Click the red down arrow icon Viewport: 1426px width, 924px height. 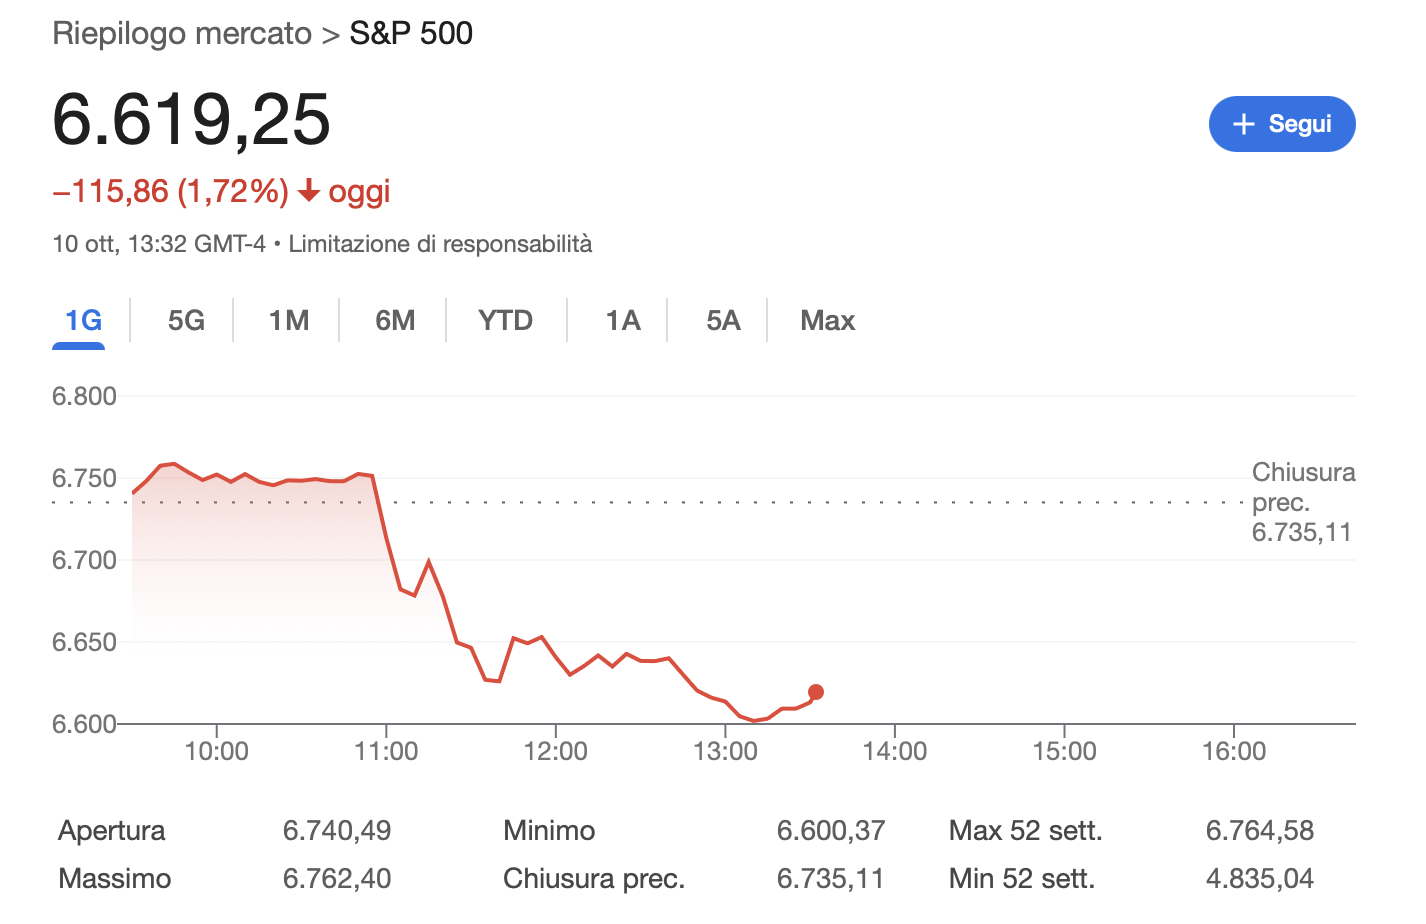click(309, 190)
